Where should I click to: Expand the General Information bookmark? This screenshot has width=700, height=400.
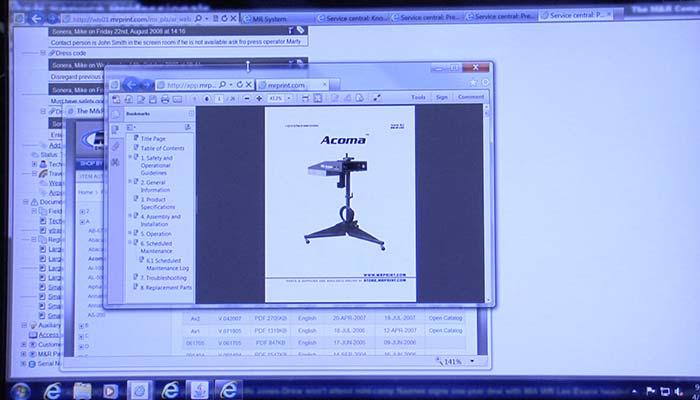[x=131, y=184]
